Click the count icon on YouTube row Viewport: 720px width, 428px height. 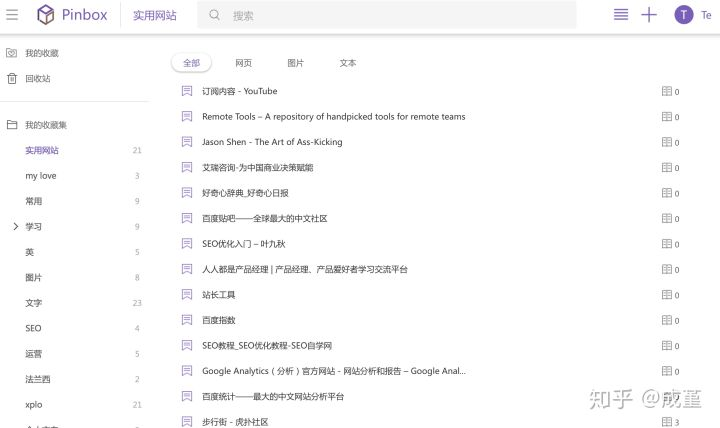coord(667,91)
